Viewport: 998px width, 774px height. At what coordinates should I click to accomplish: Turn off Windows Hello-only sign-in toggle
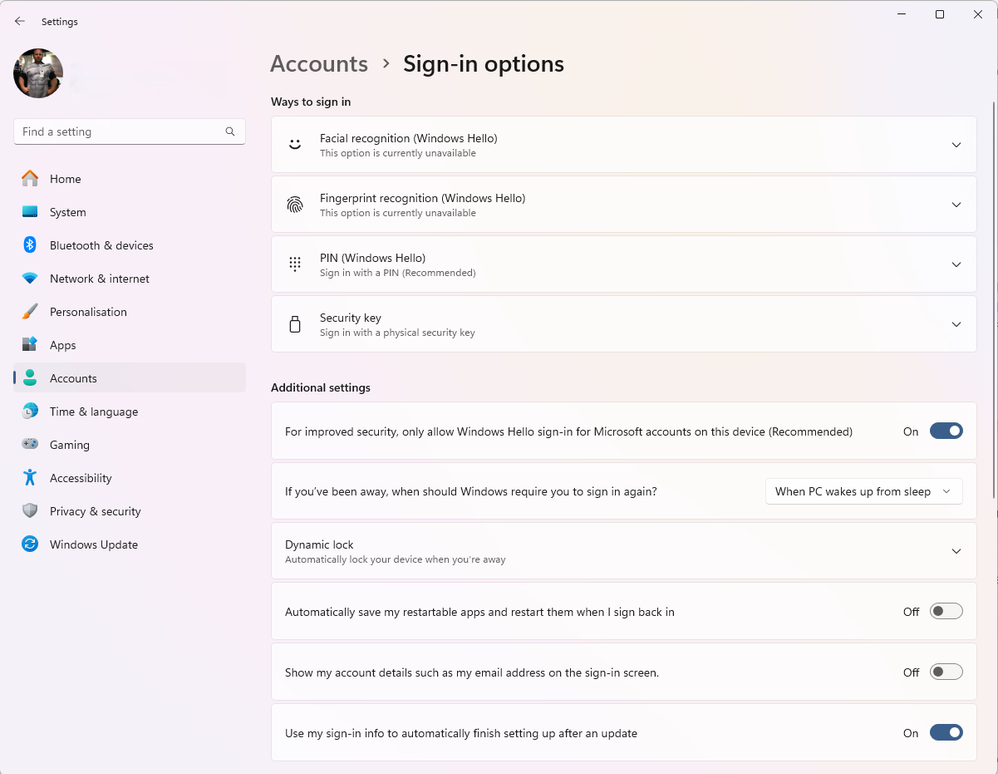(945, 431)
